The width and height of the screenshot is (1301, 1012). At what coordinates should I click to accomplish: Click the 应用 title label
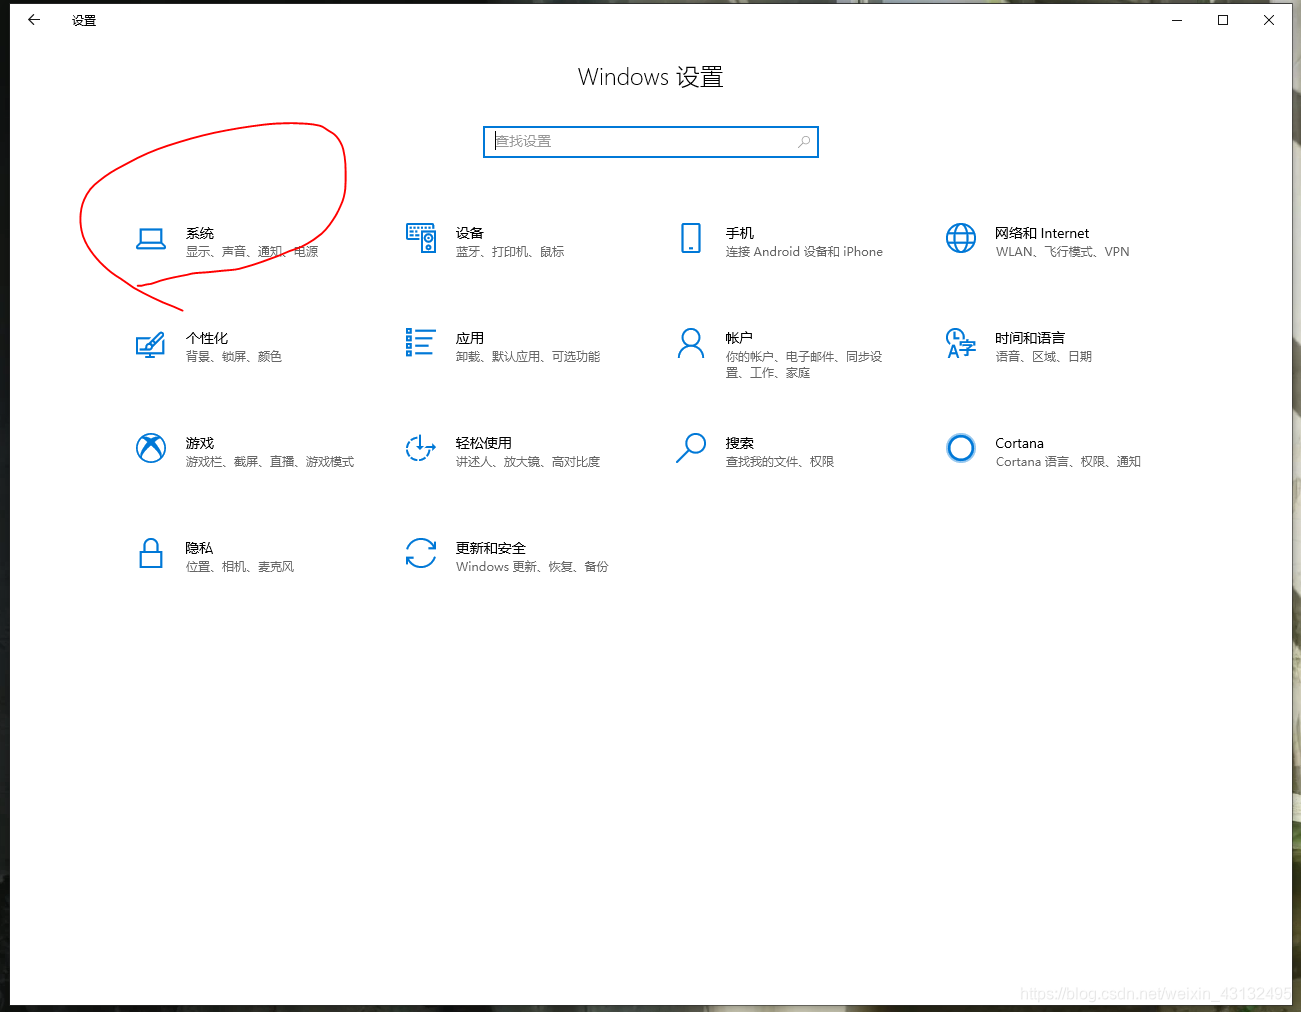(x=470, y=338)
